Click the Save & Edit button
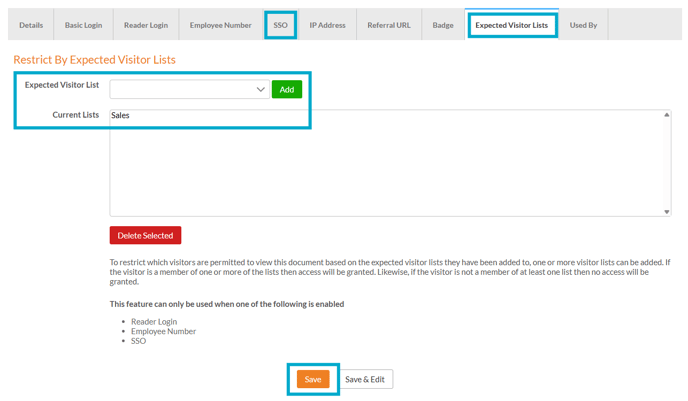Image resolution: width=688 pixels, height=401 pixels. point(364,380)
